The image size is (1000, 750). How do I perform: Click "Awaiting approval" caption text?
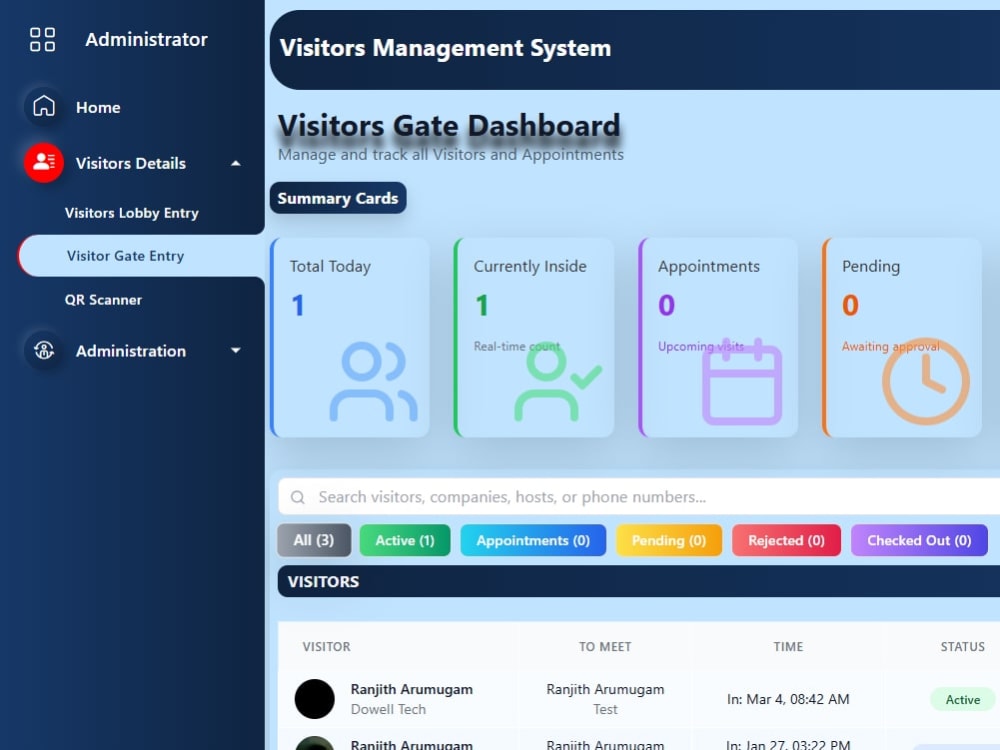point(890,346)
